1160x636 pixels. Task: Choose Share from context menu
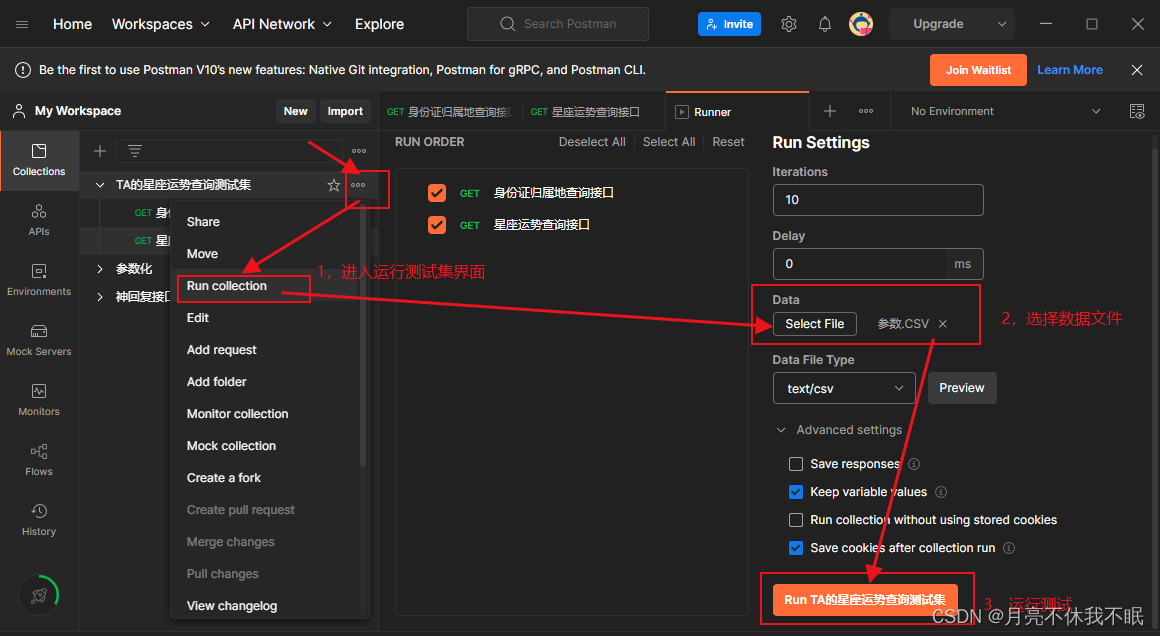(x=203, y=222)
